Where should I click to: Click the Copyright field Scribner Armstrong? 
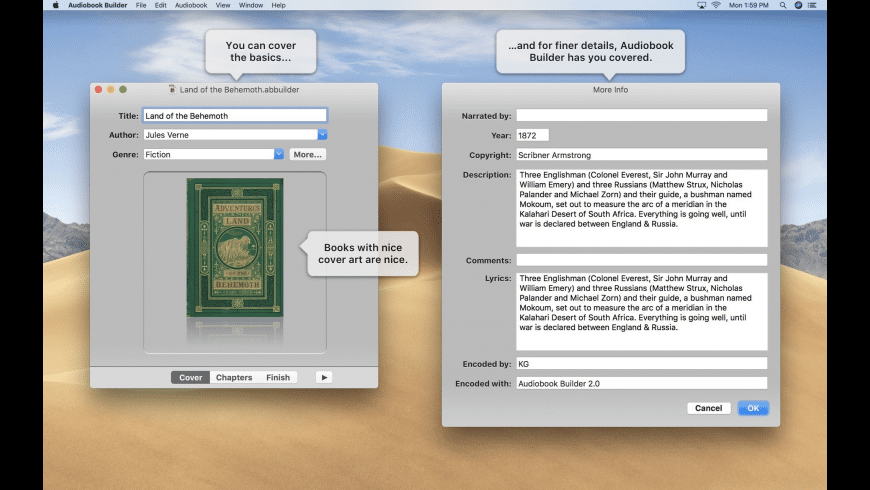[x=641, y=155]
